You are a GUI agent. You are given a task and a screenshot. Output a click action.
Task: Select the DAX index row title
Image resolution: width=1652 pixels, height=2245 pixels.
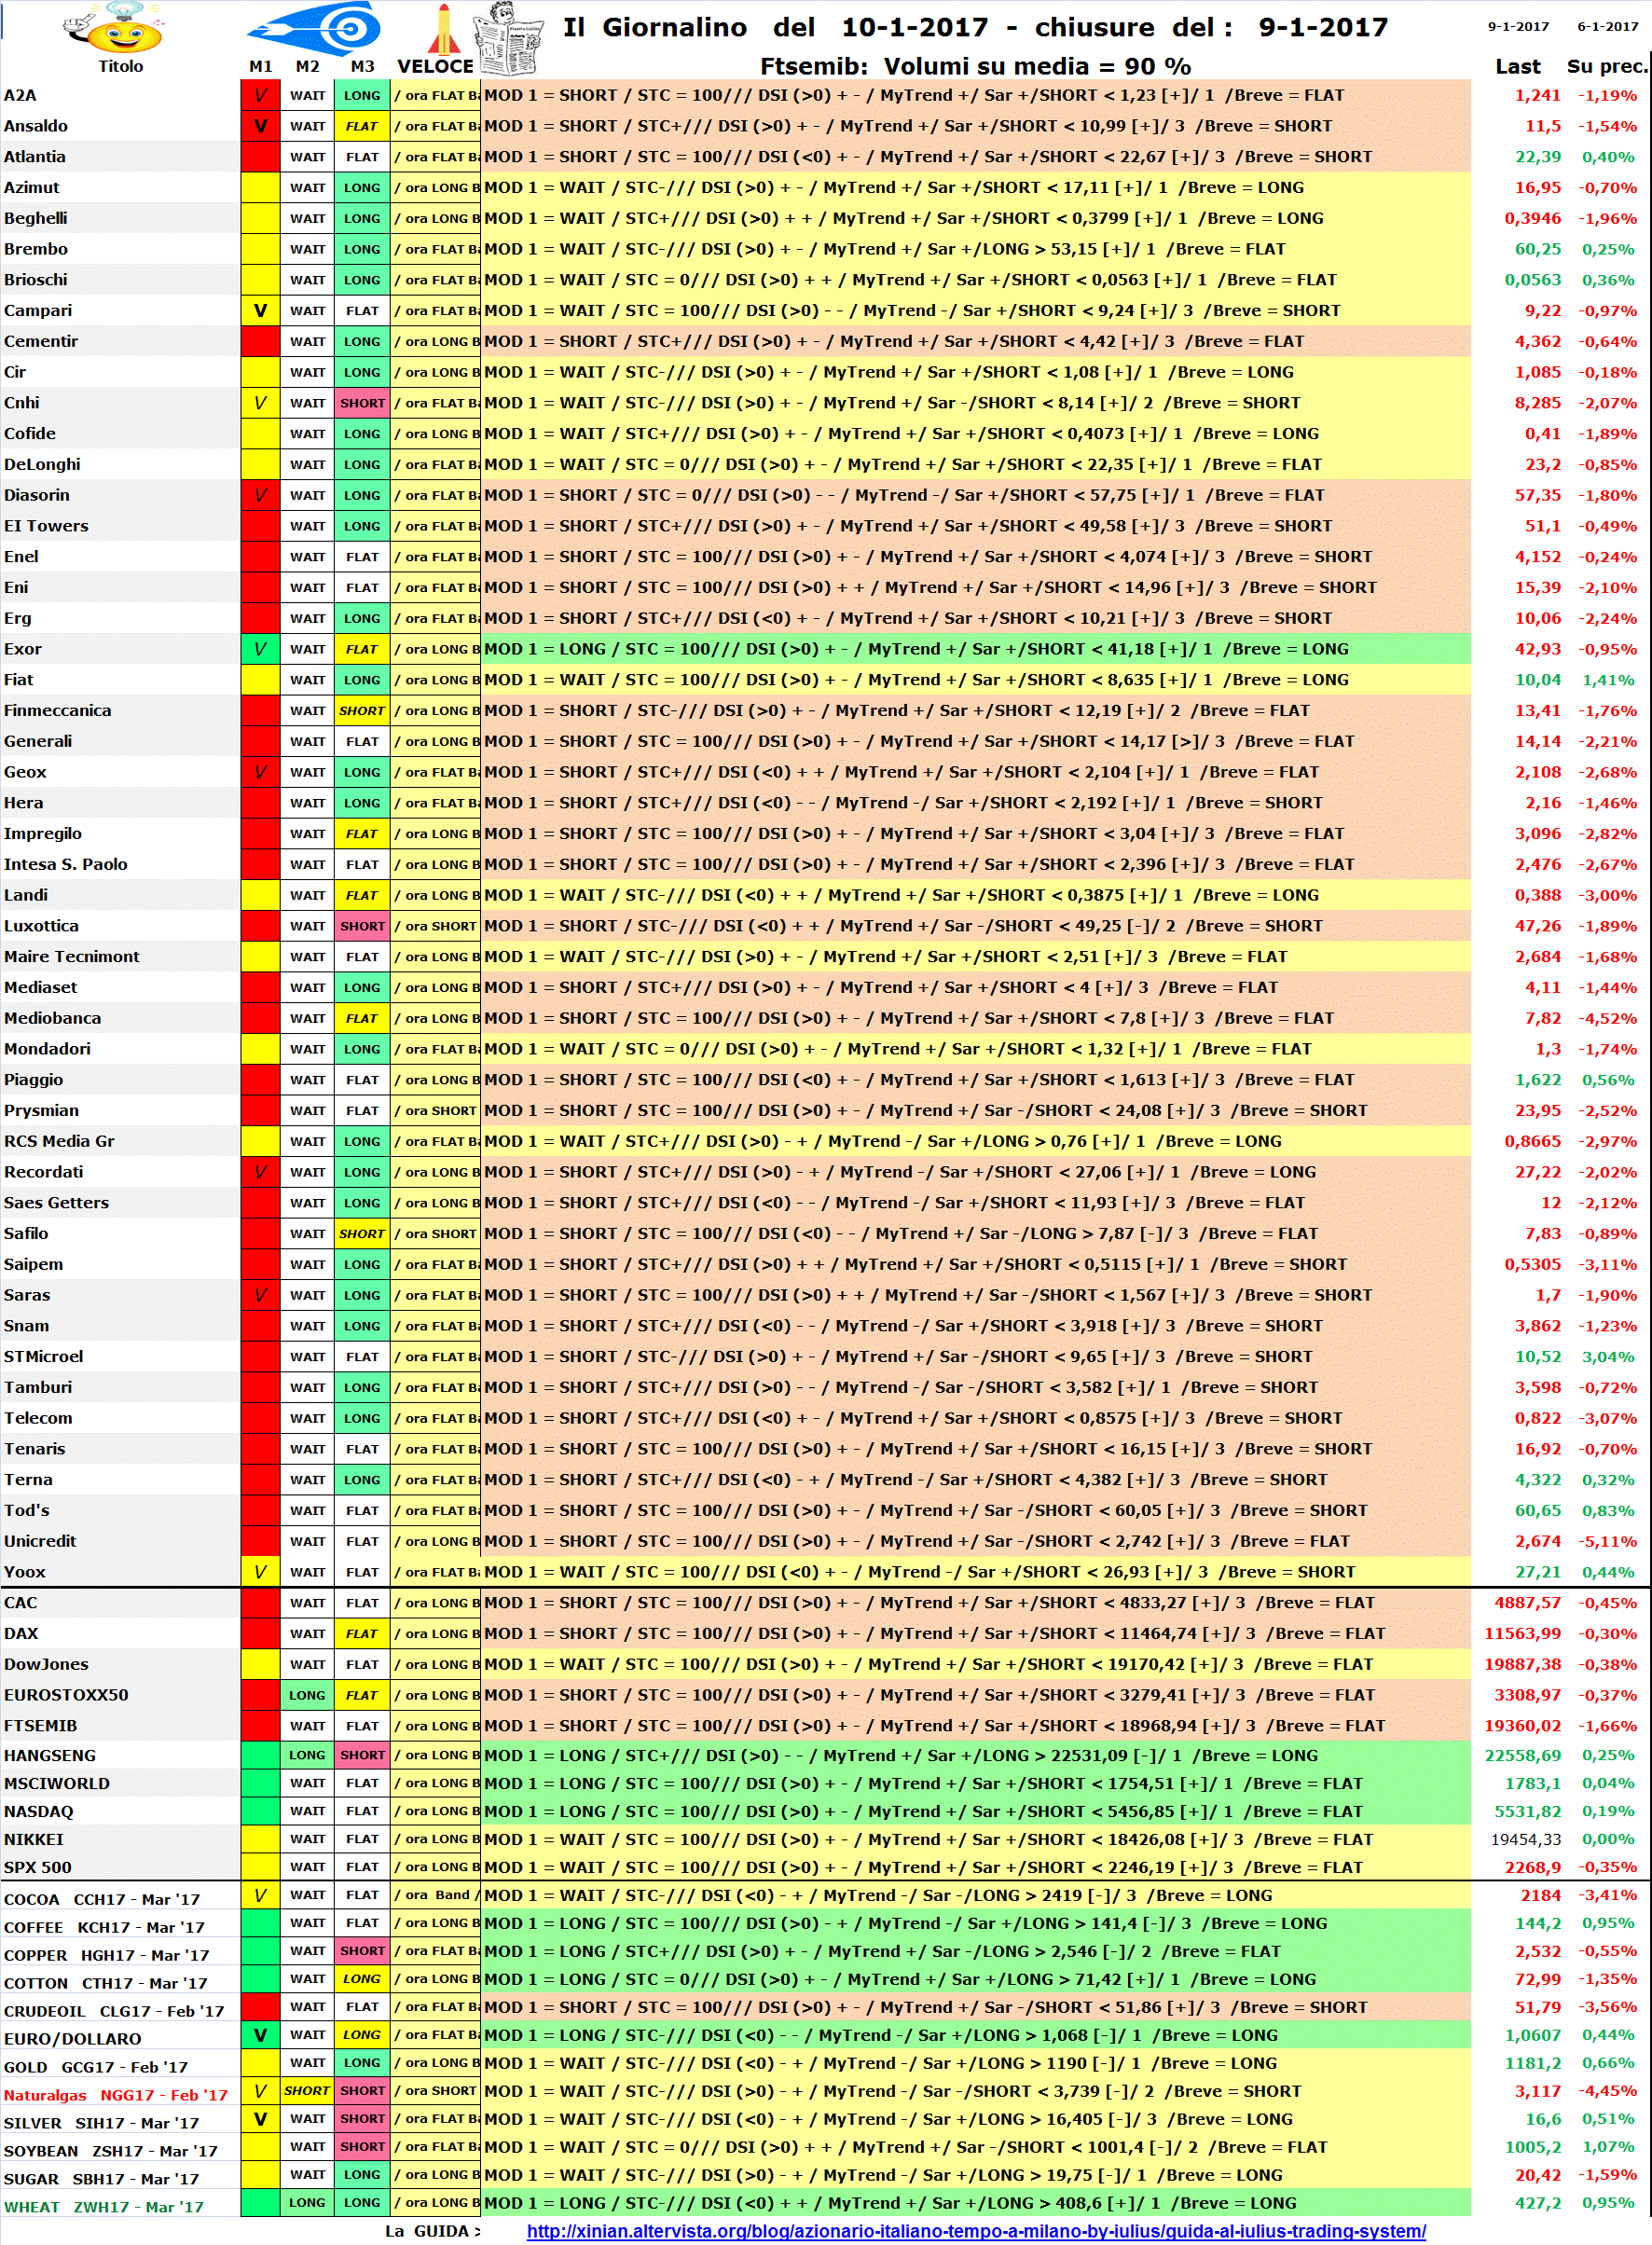(x=21, y=1634)
